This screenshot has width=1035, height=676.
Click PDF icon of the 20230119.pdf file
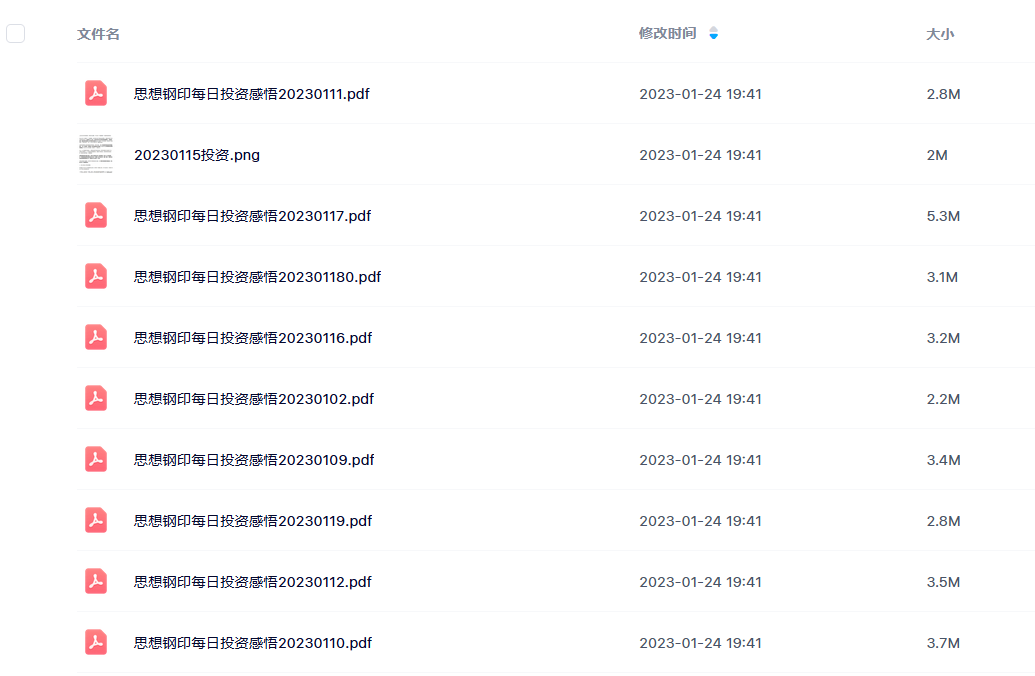coord(96,520)
